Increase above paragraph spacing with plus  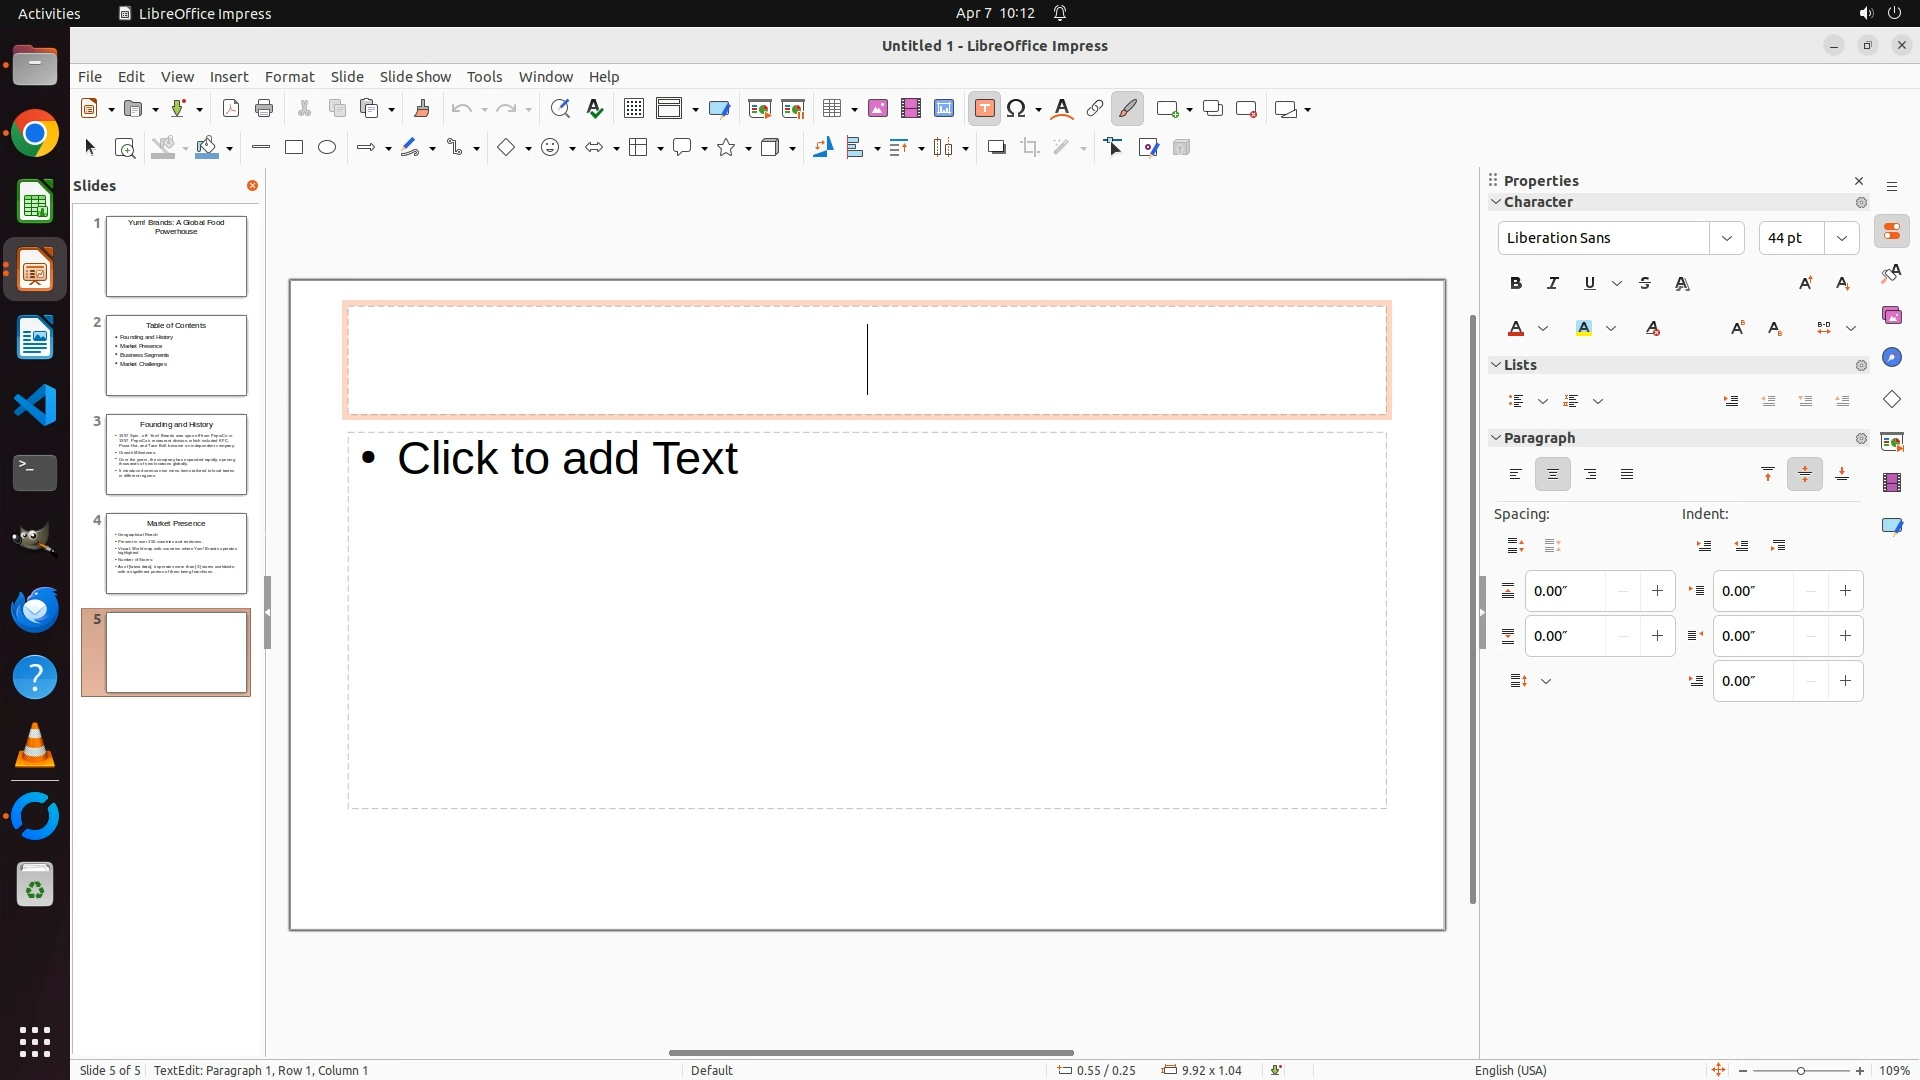1657,591
